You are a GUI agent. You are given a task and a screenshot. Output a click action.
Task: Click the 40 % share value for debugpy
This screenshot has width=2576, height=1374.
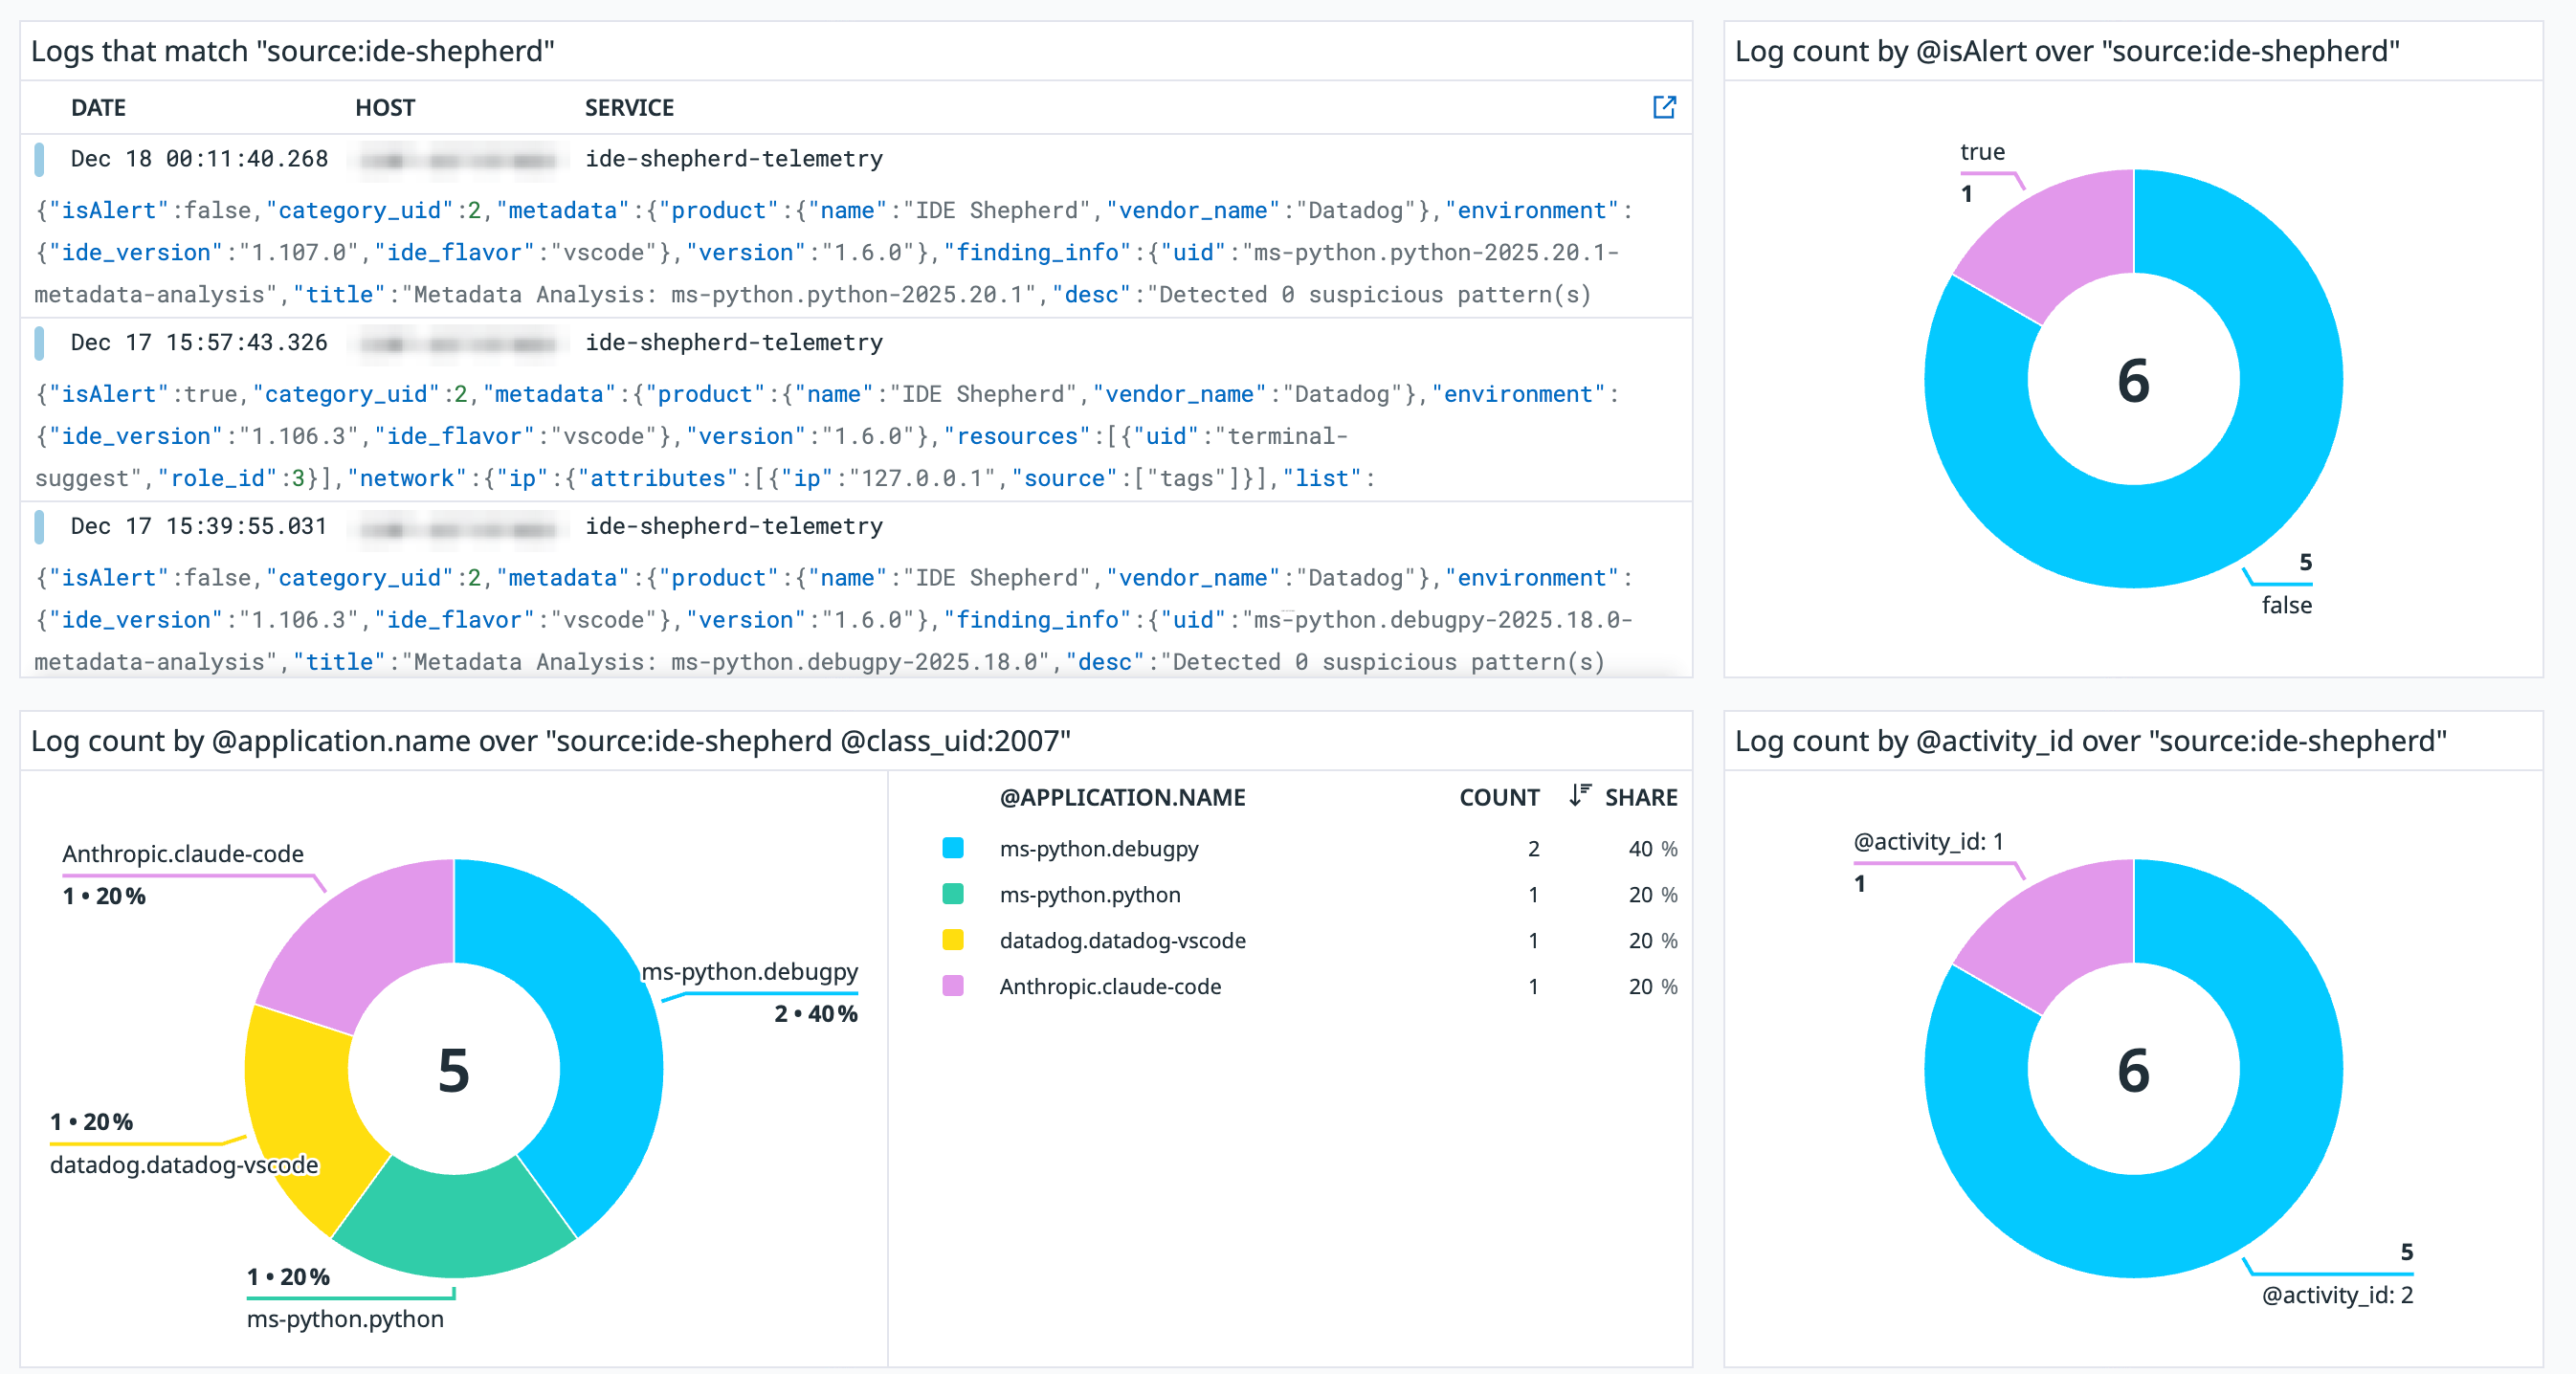[1652, 848]
